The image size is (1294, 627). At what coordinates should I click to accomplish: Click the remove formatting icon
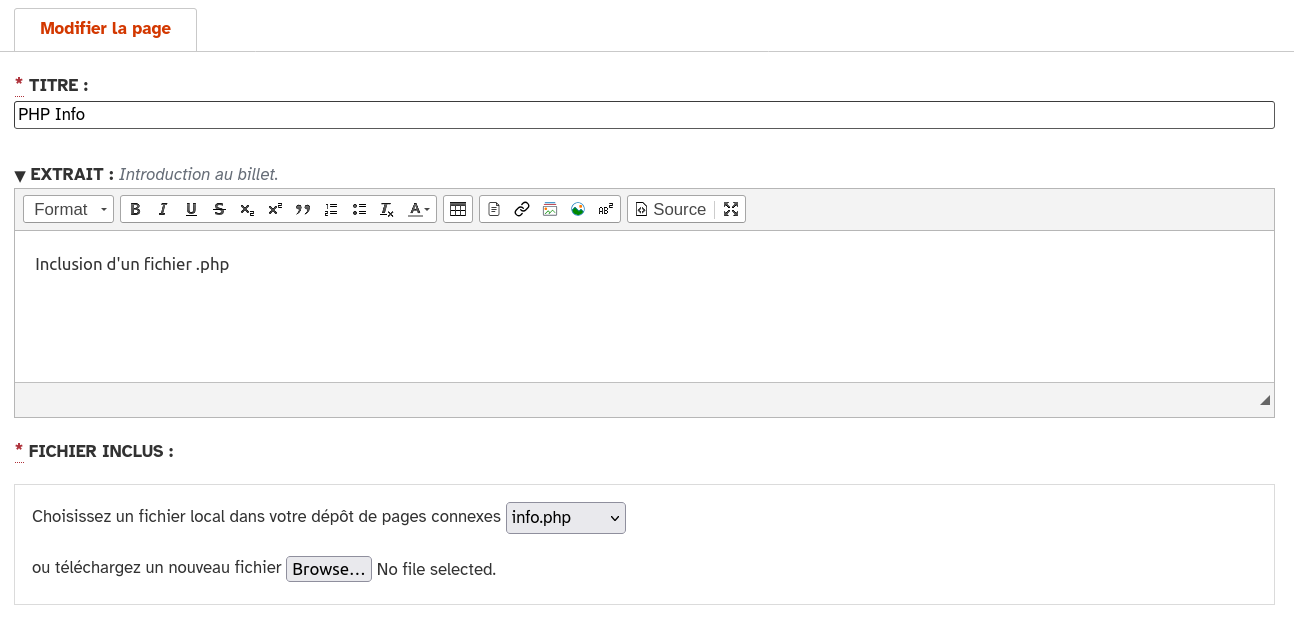pos(387,209)
